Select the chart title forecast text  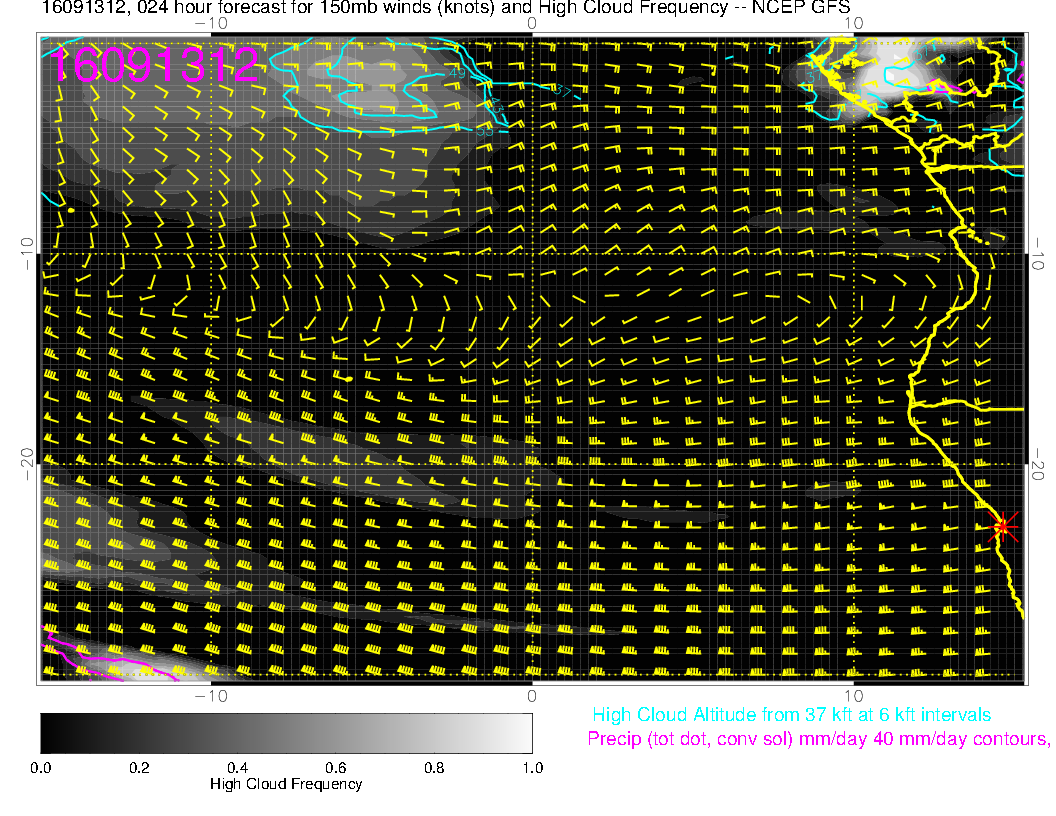(x=446, y=8)
